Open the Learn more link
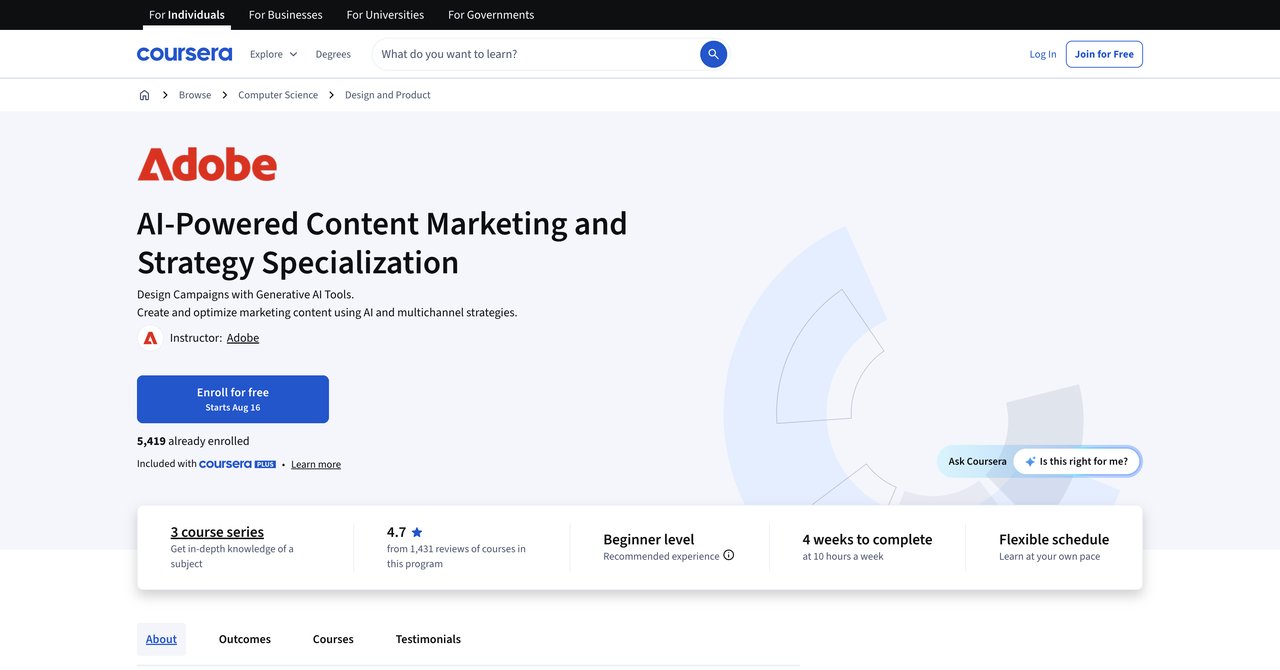Screen dimensions: 1280x670 coord(316,464)
